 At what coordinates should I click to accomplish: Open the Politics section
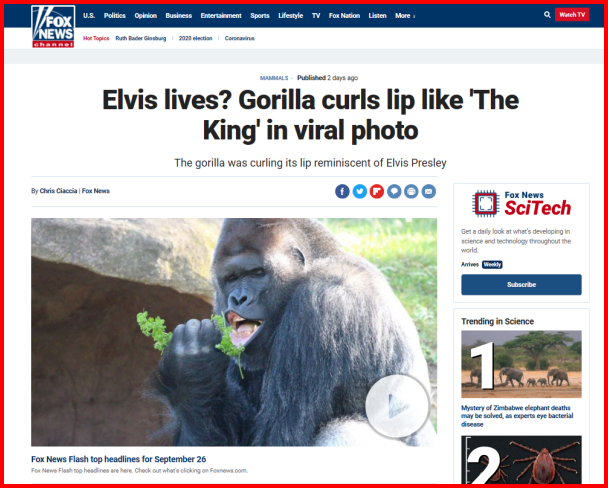coord(115,16)
